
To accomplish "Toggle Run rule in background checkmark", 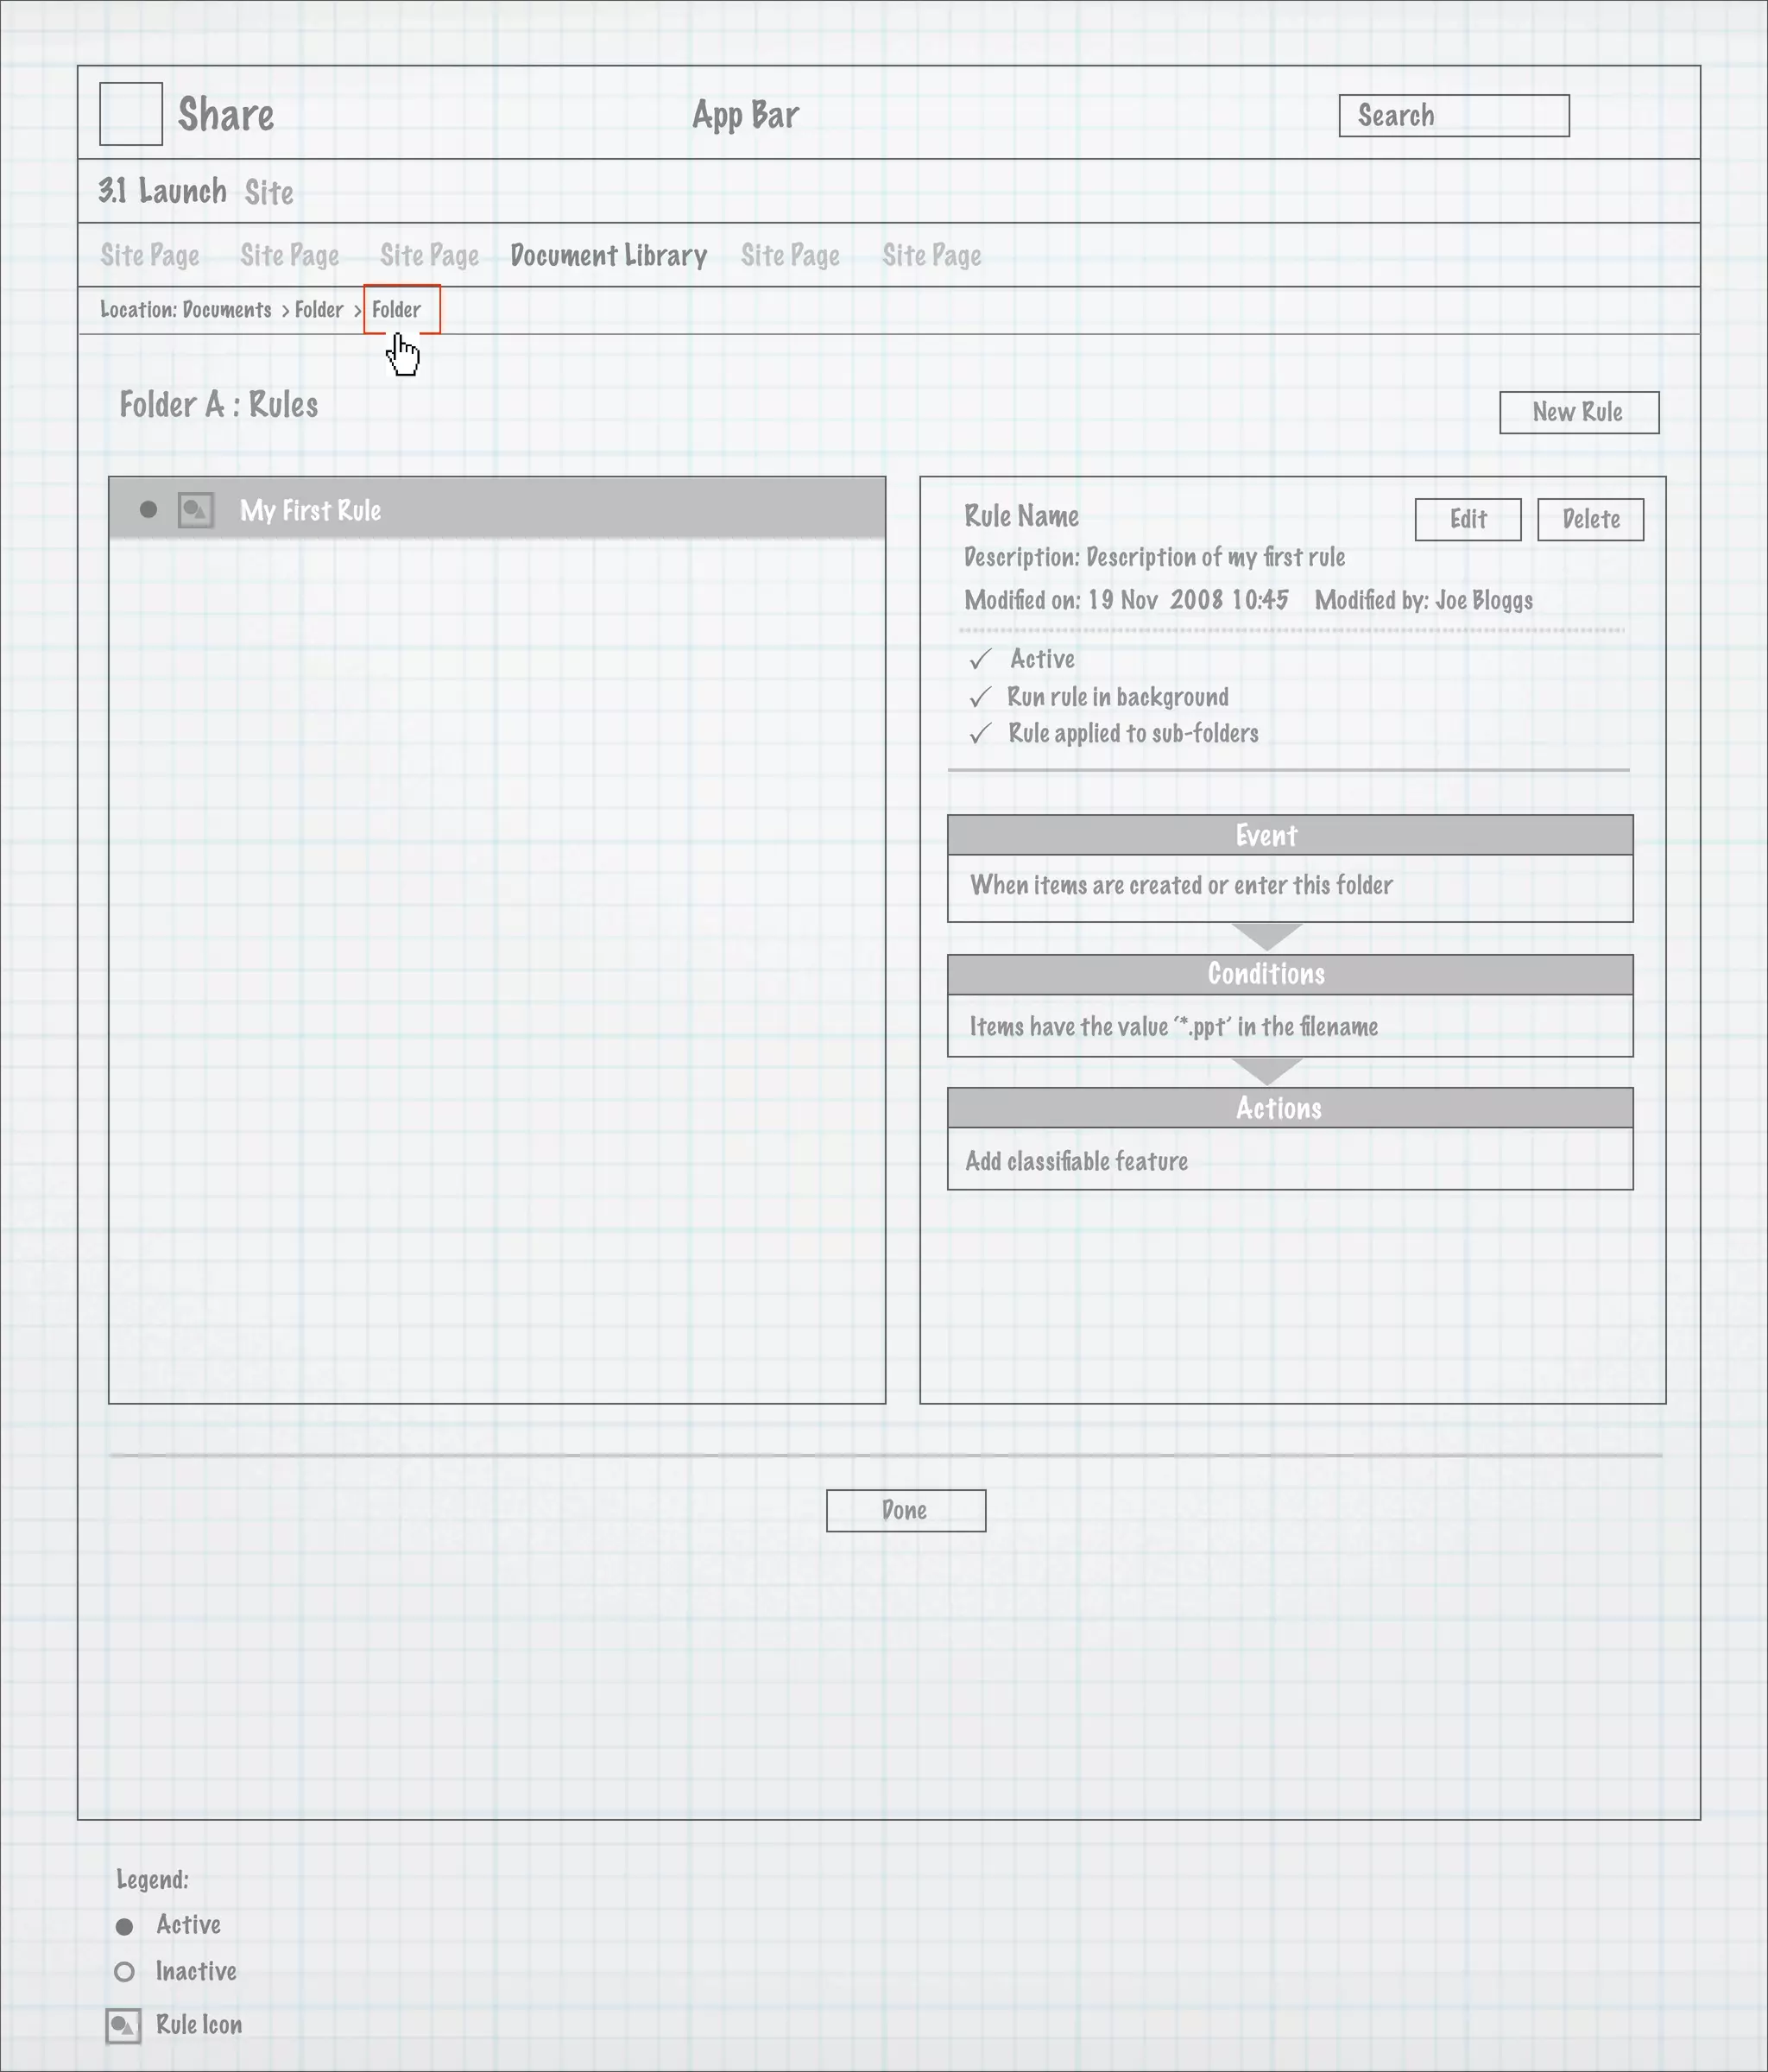I will (980, 697).
